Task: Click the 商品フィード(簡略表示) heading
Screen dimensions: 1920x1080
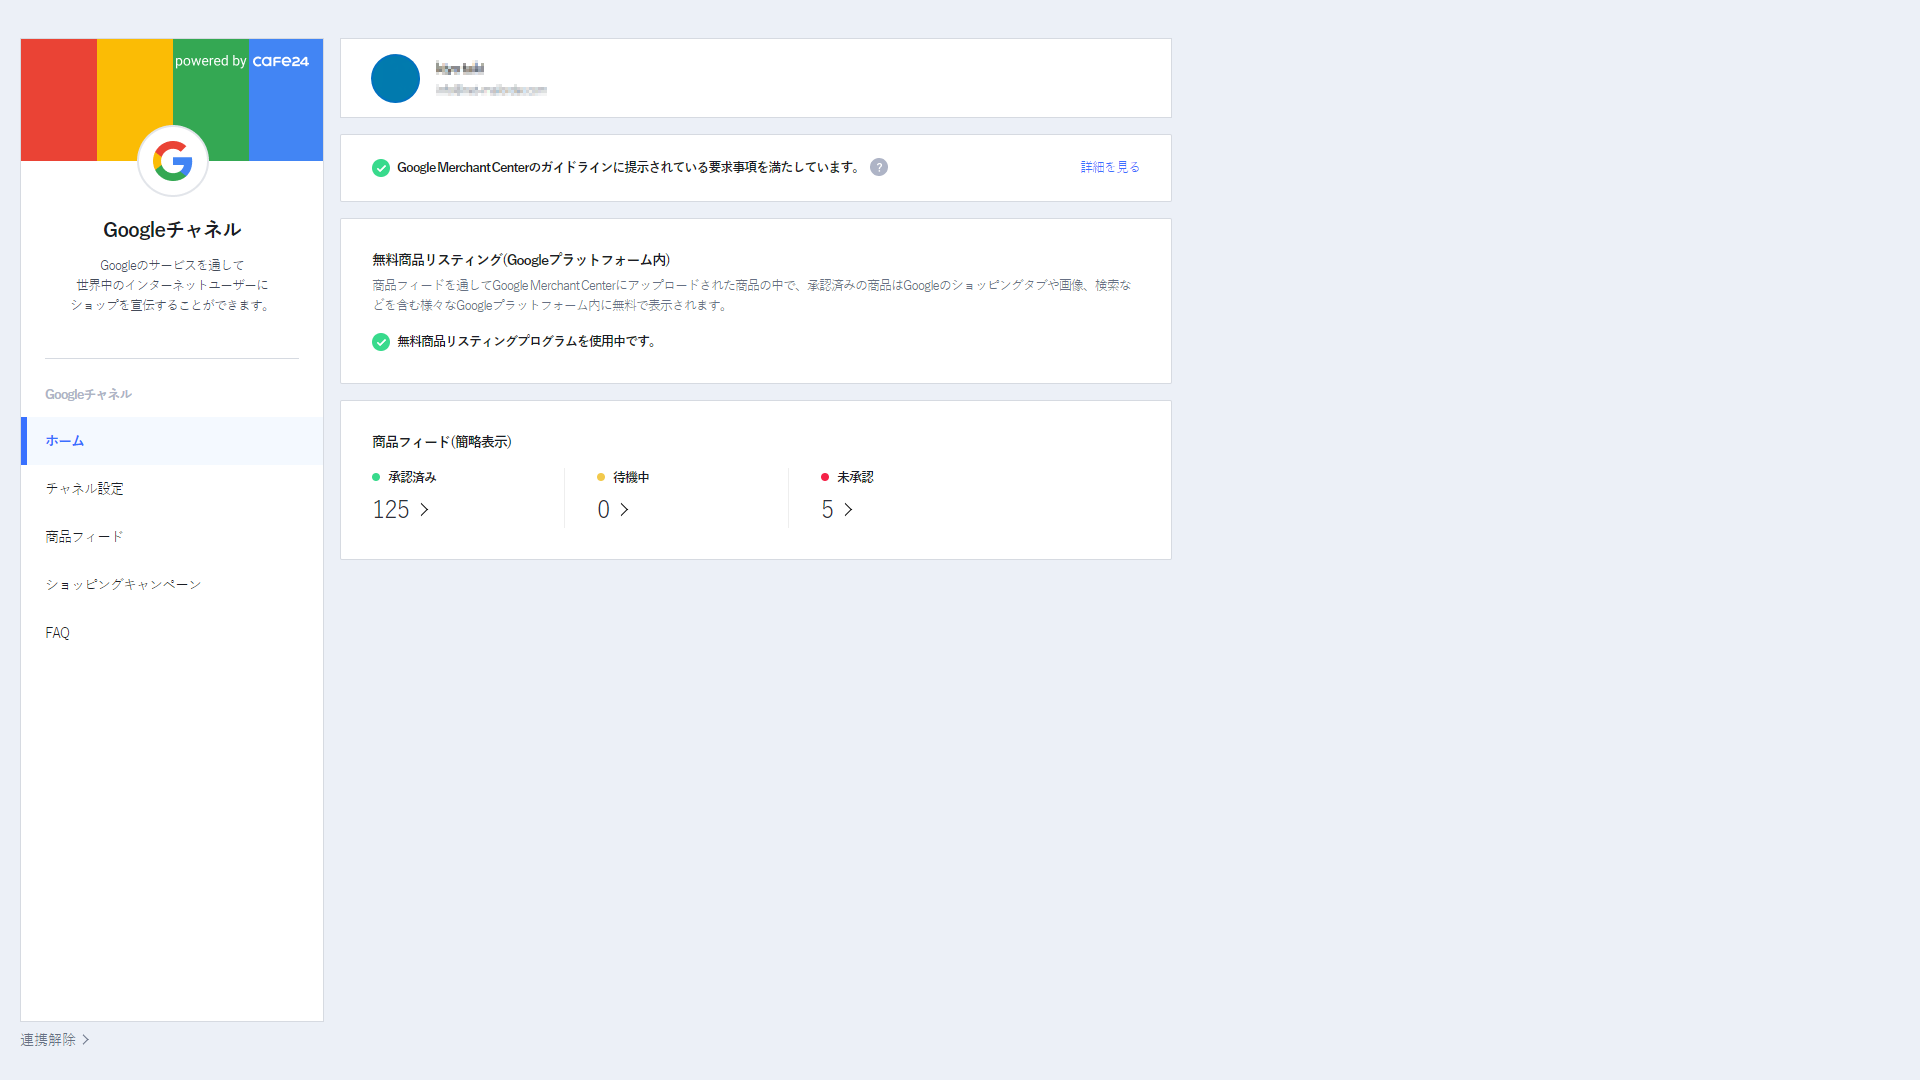Action: [x=442, y=442]
